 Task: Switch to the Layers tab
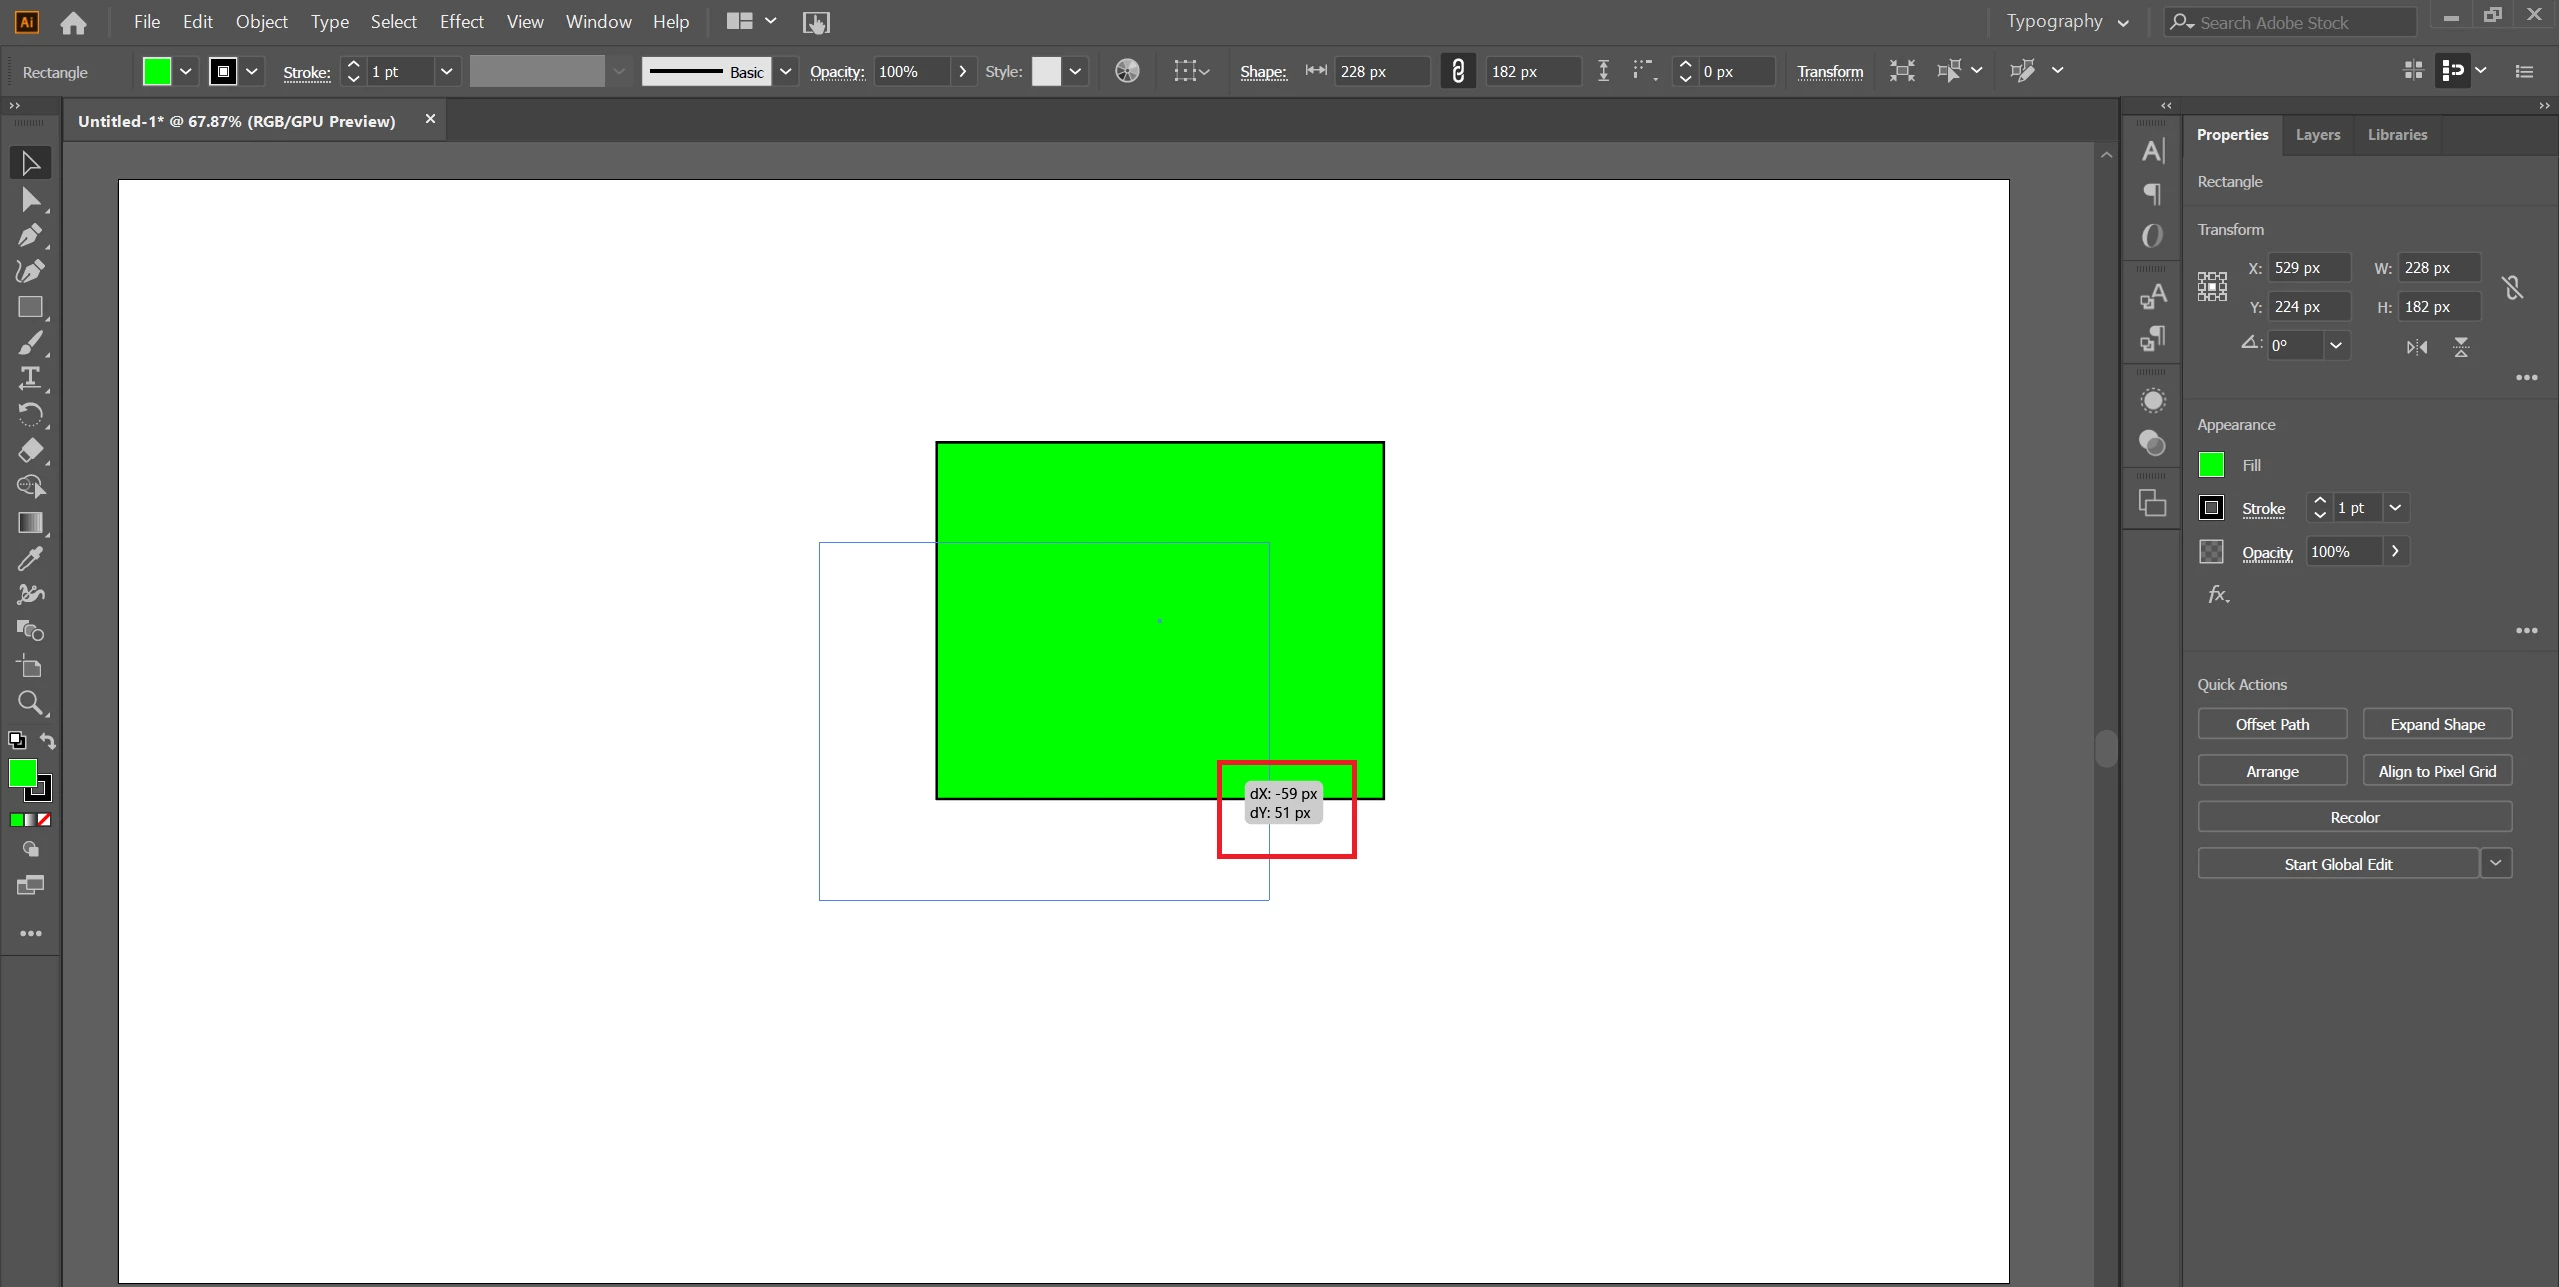[2317, 135]
